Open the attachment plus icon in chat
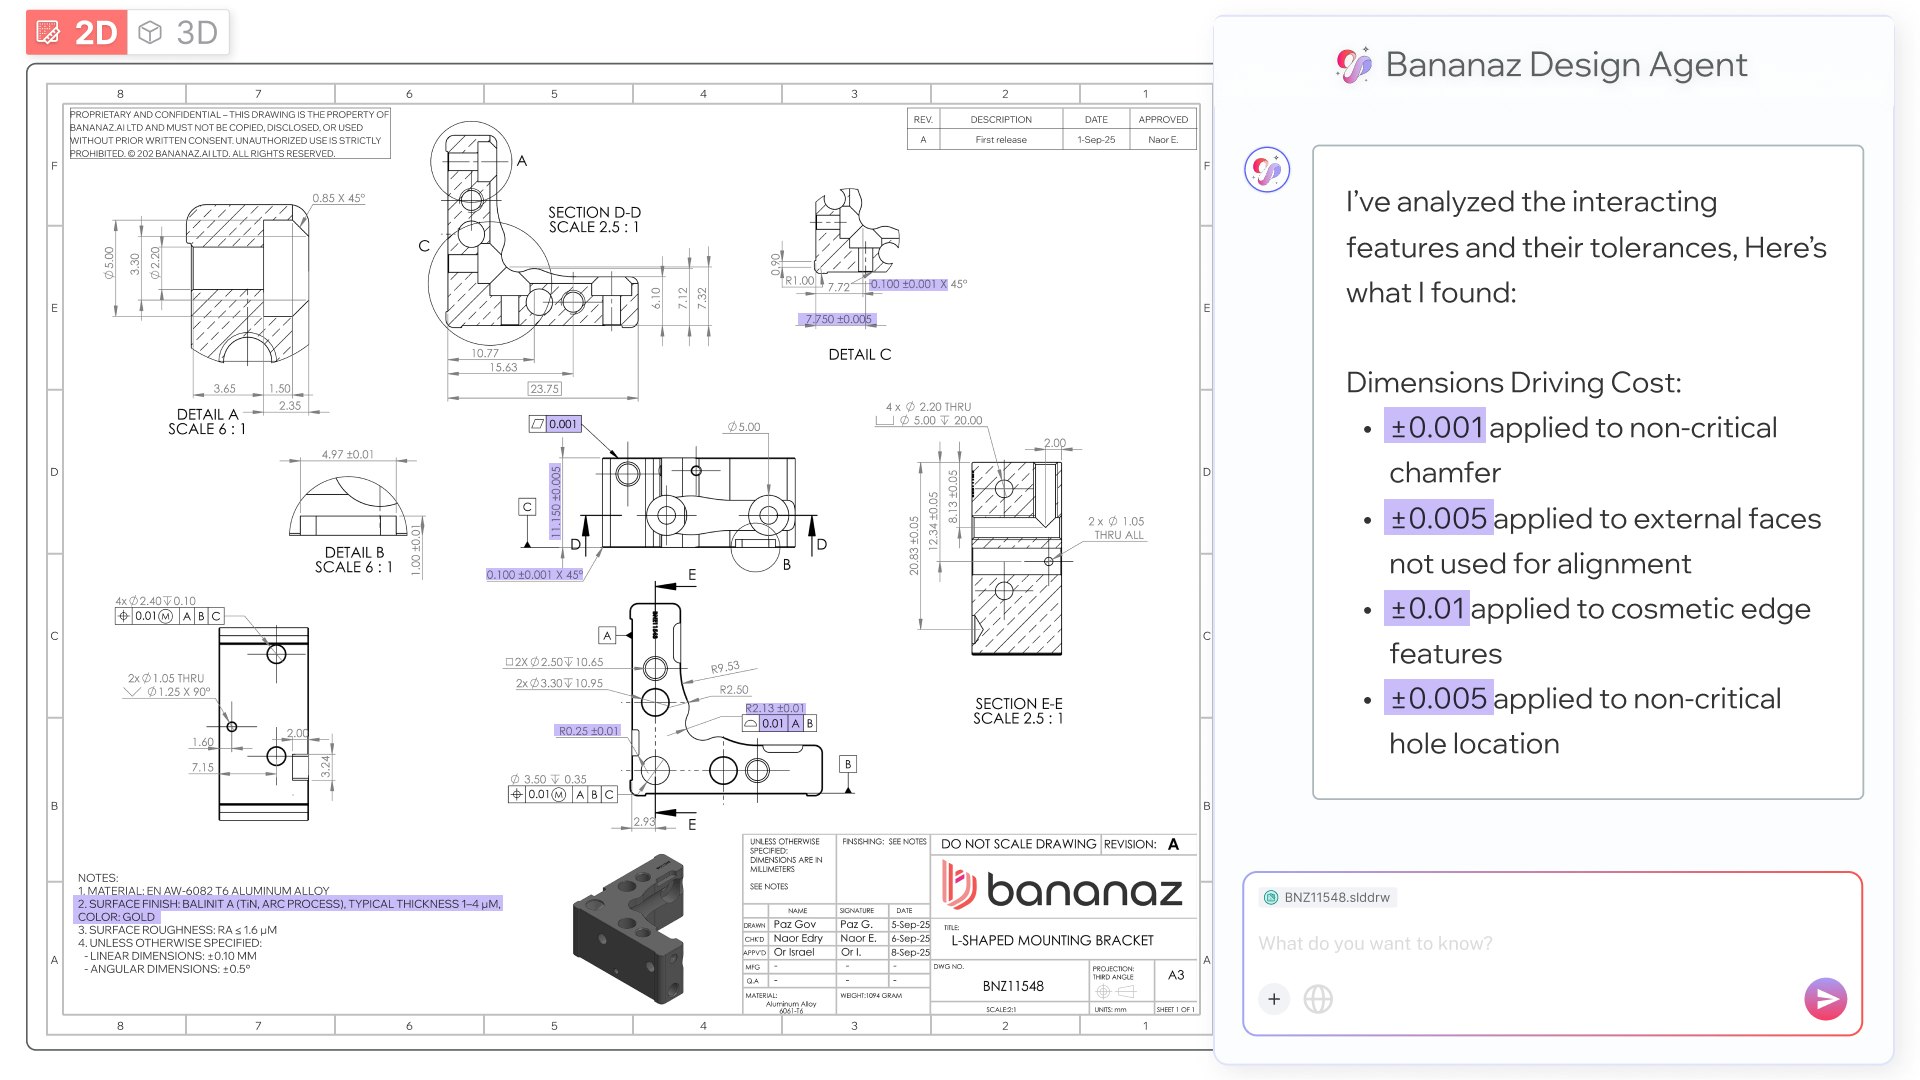1920x1080 pixels. [x=1273, y=999]
